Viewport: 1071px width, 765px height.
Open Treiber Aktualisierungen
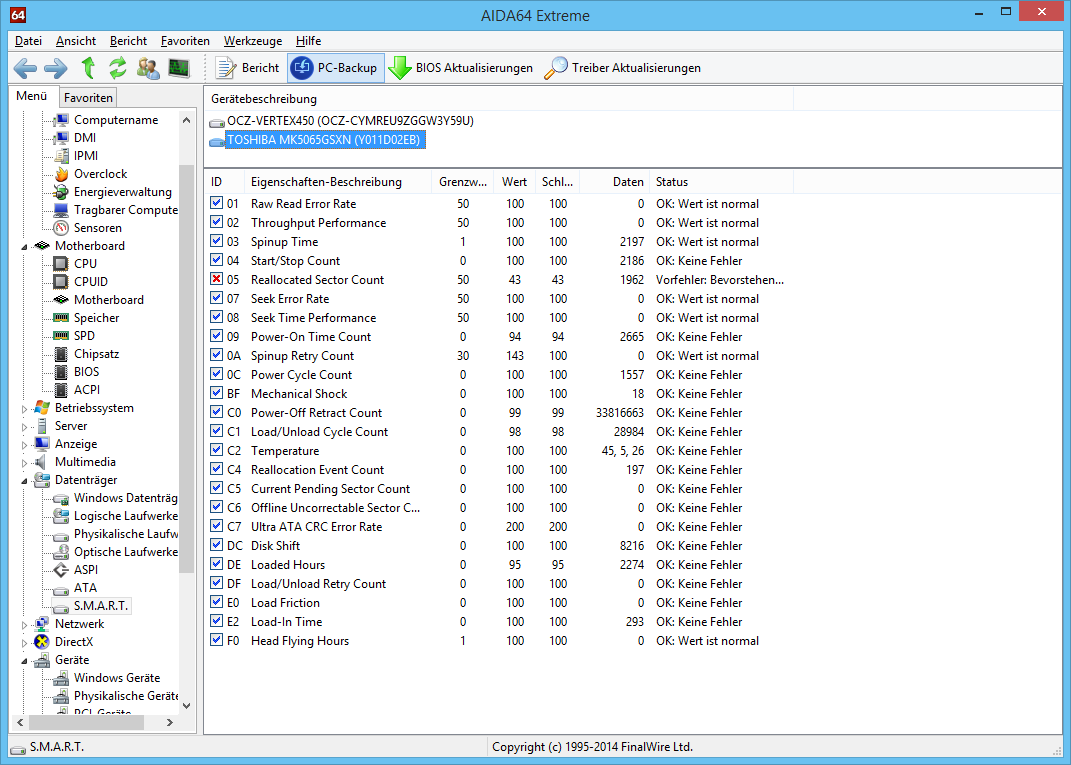(623, 68)
